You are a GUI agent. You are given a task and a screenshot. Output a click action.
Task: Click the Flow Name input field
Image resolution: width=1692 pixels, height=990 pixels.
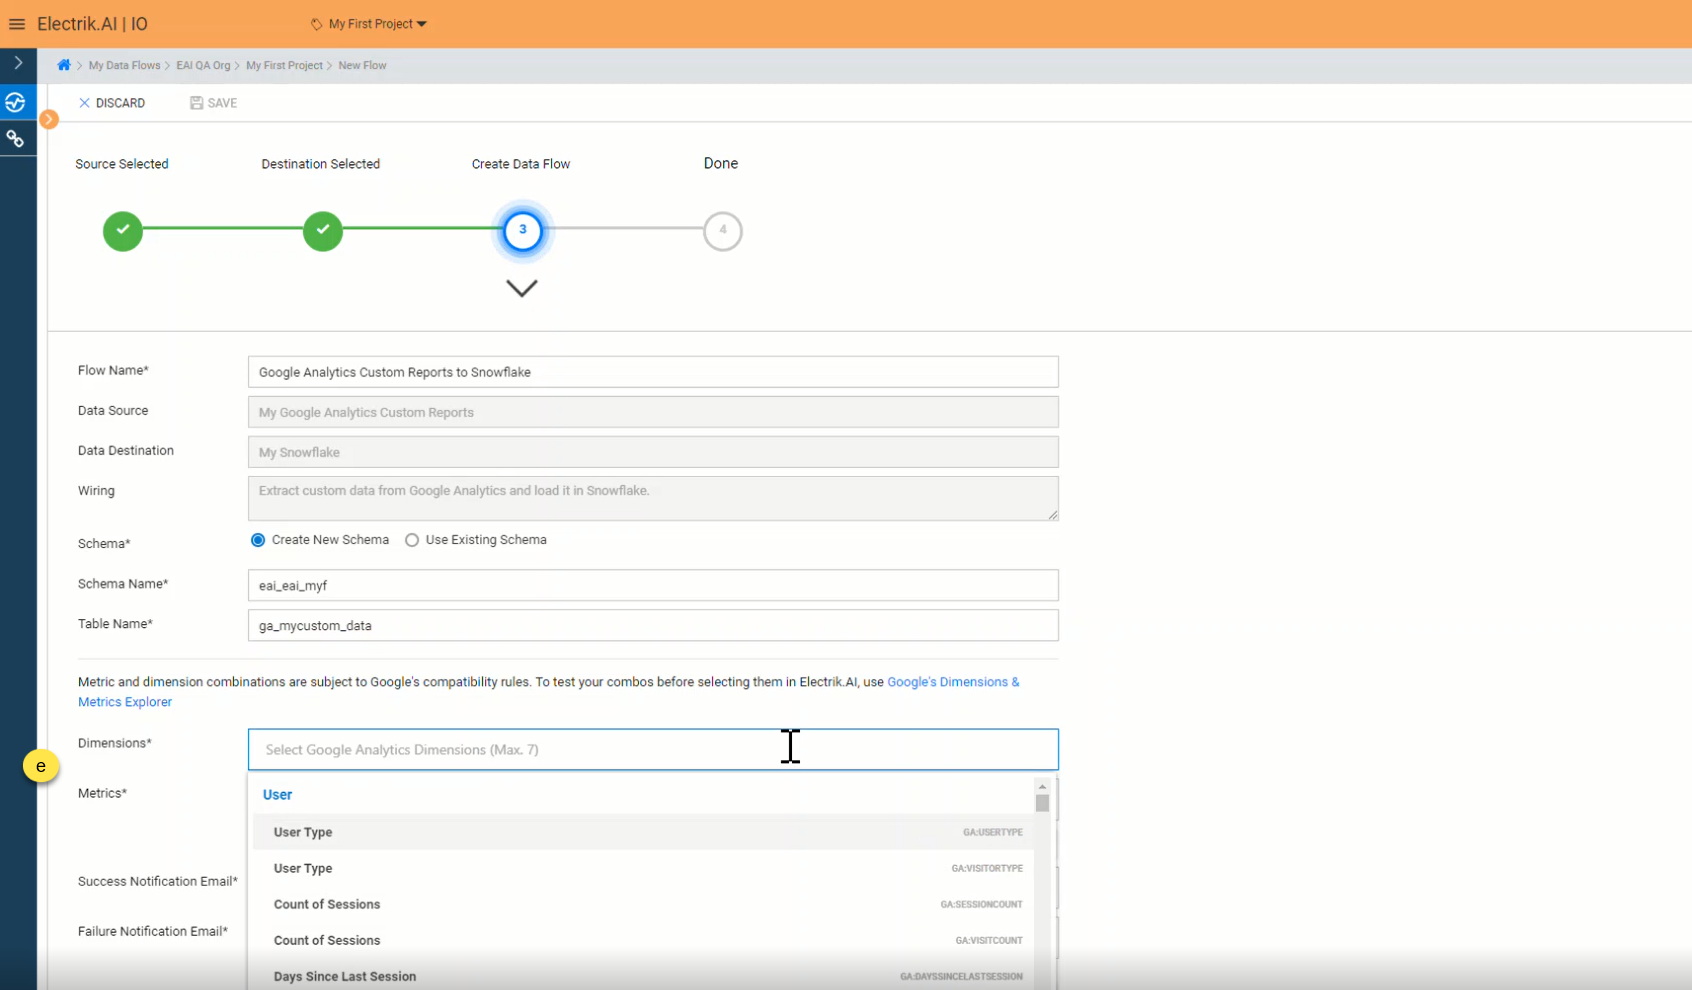(x=652, y=372)
